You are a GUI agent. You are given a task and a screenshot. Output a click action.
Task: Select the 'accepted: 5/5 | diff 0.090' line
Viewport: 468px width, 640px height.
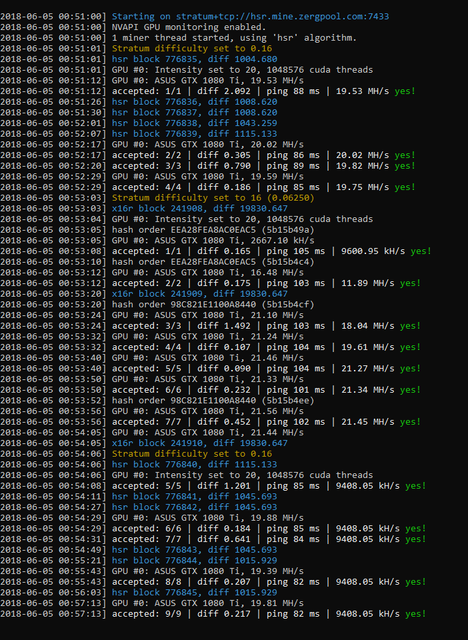click(x=211, y=368)
